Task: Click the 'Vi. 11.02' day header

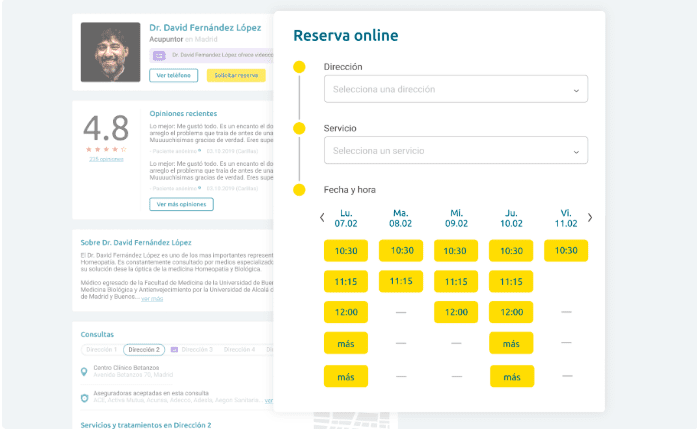Action: tap(566, 218)
